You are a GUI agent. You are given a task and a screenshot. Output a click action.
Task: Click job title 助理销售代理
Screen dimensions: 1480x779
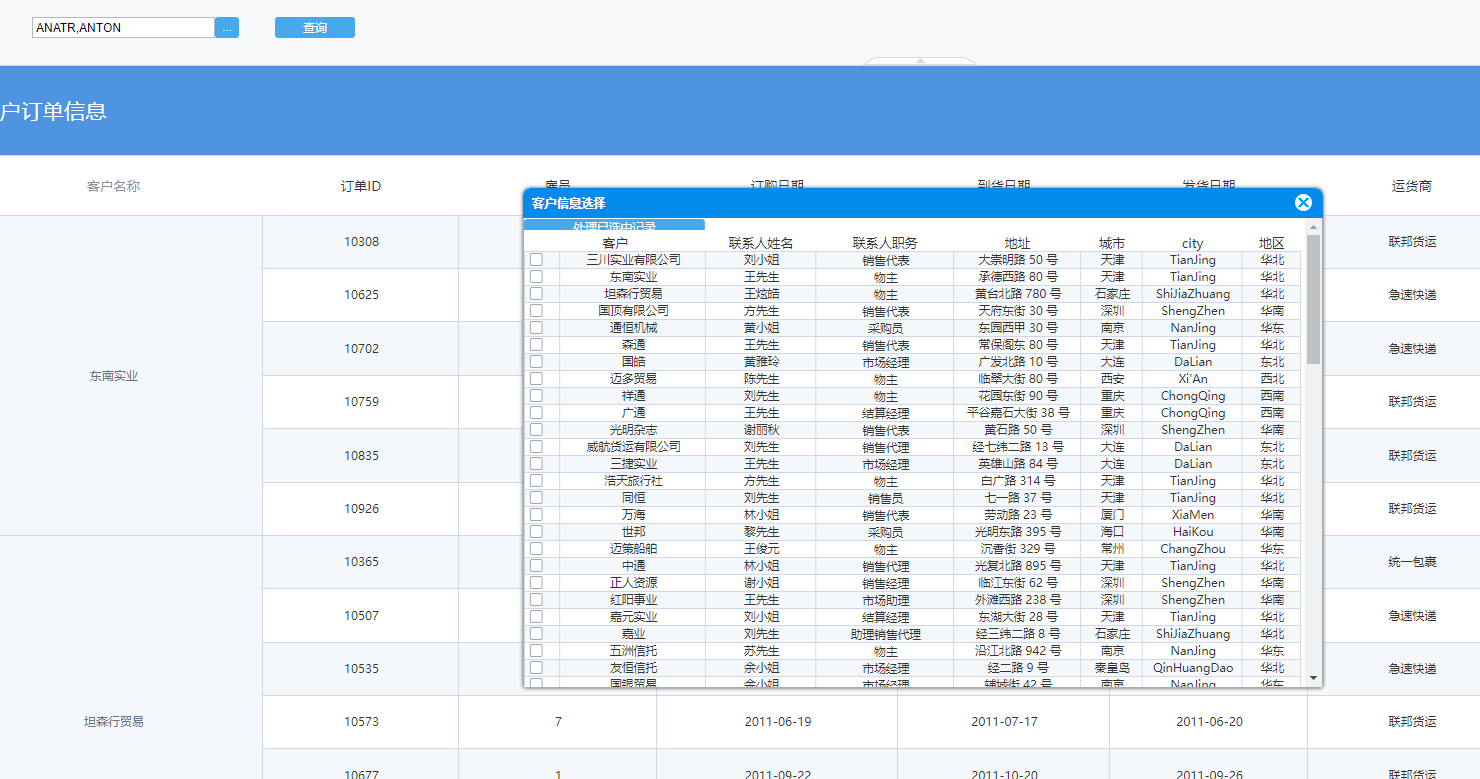(x=885, y=634)
